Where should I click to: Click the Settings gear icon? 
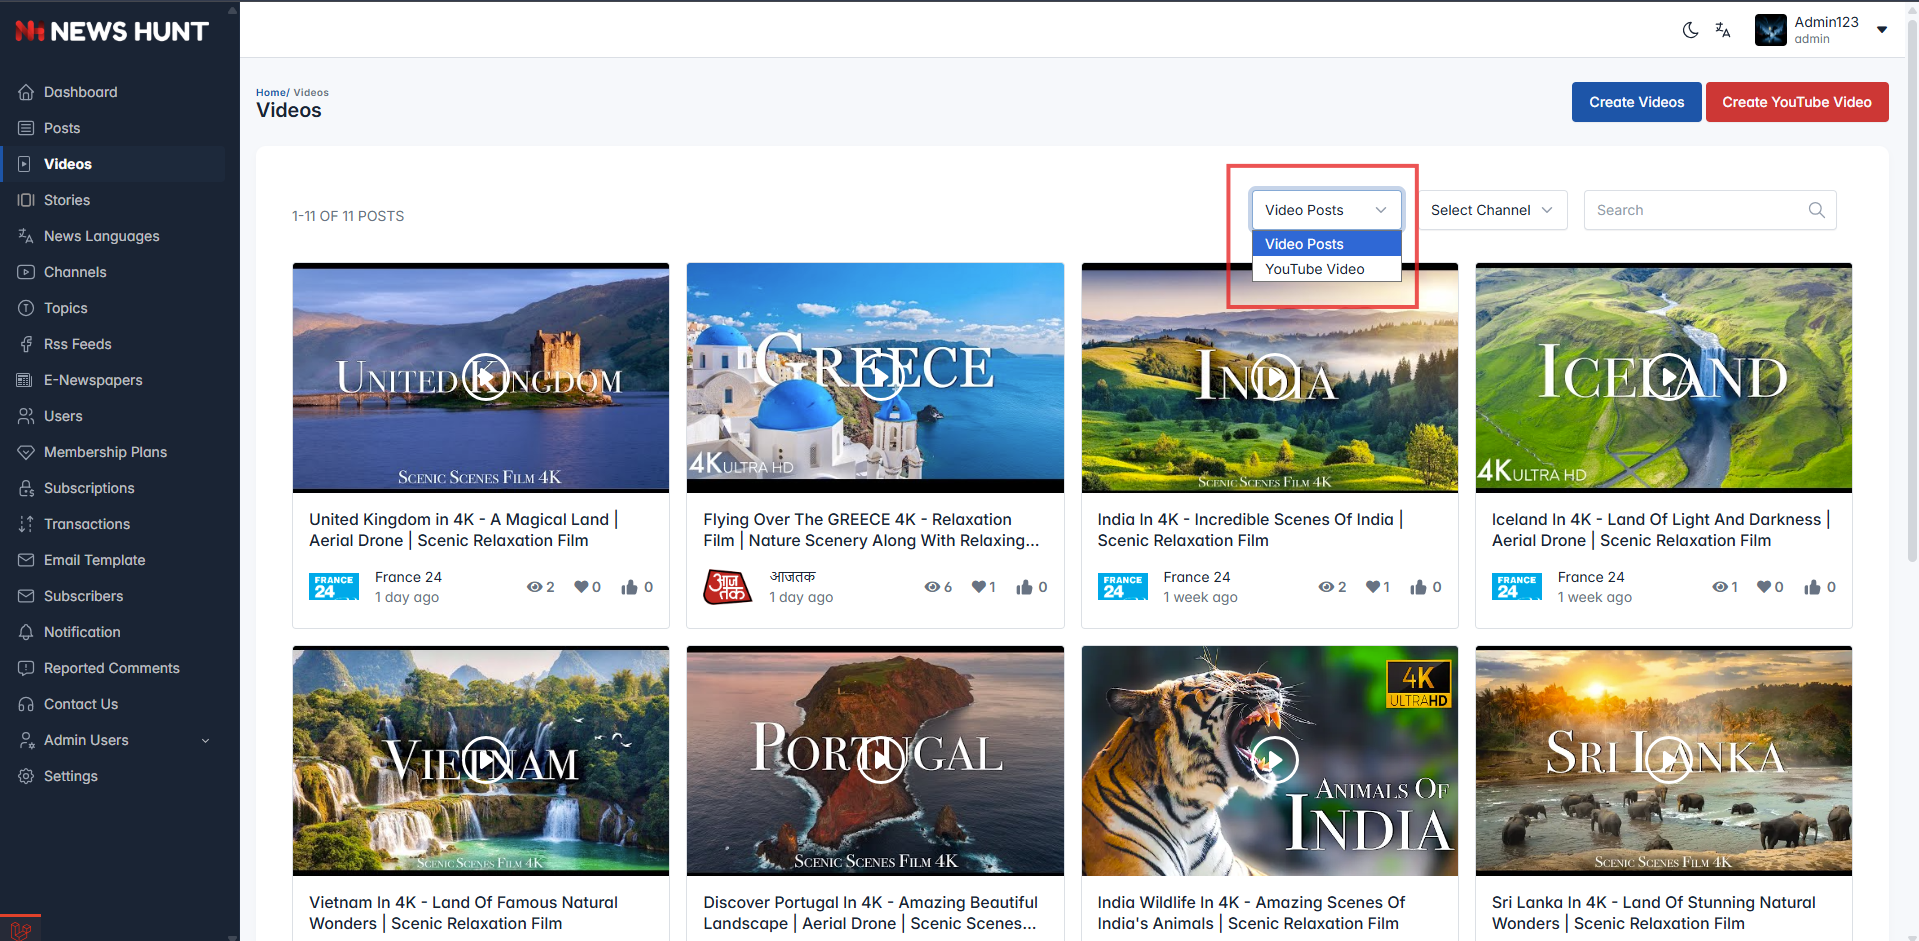click(26, 776)
